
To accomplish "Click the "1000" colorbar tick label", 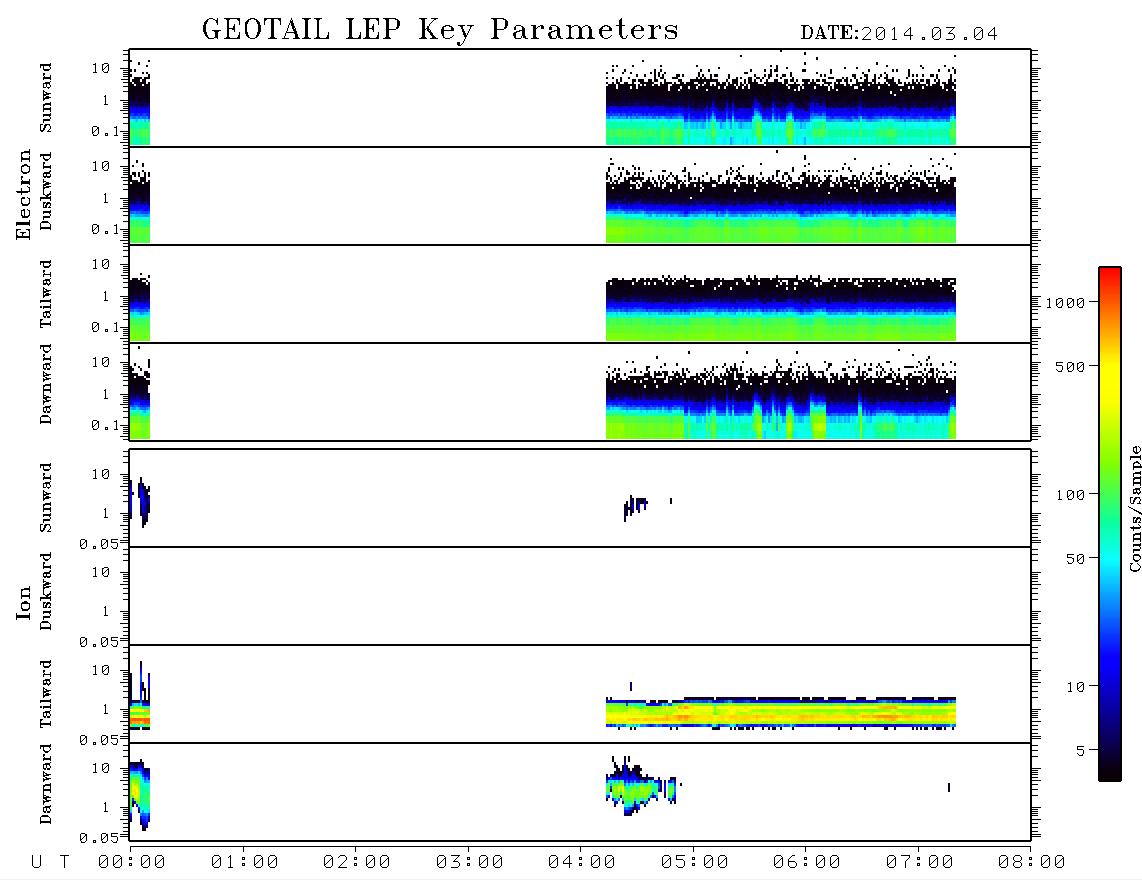I will coord(1065,303).
